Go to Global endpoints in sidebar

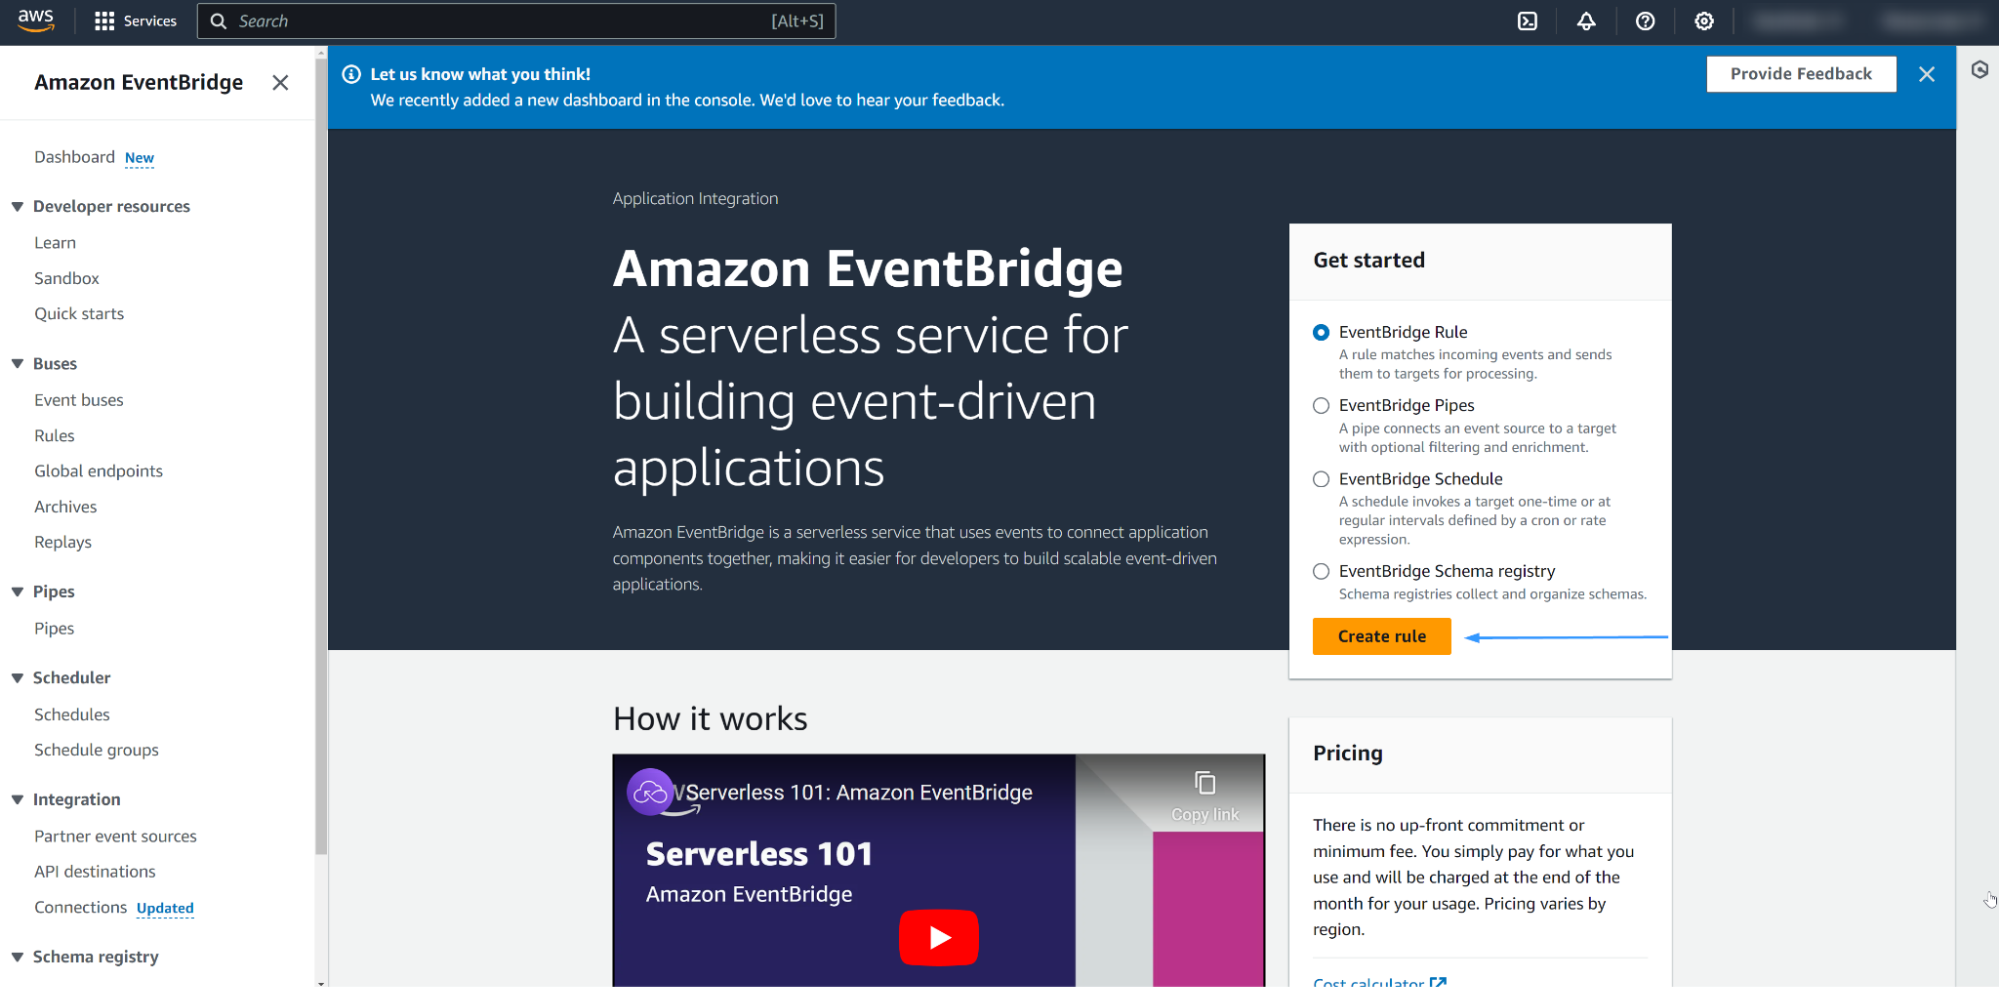[x=98, y=470]
